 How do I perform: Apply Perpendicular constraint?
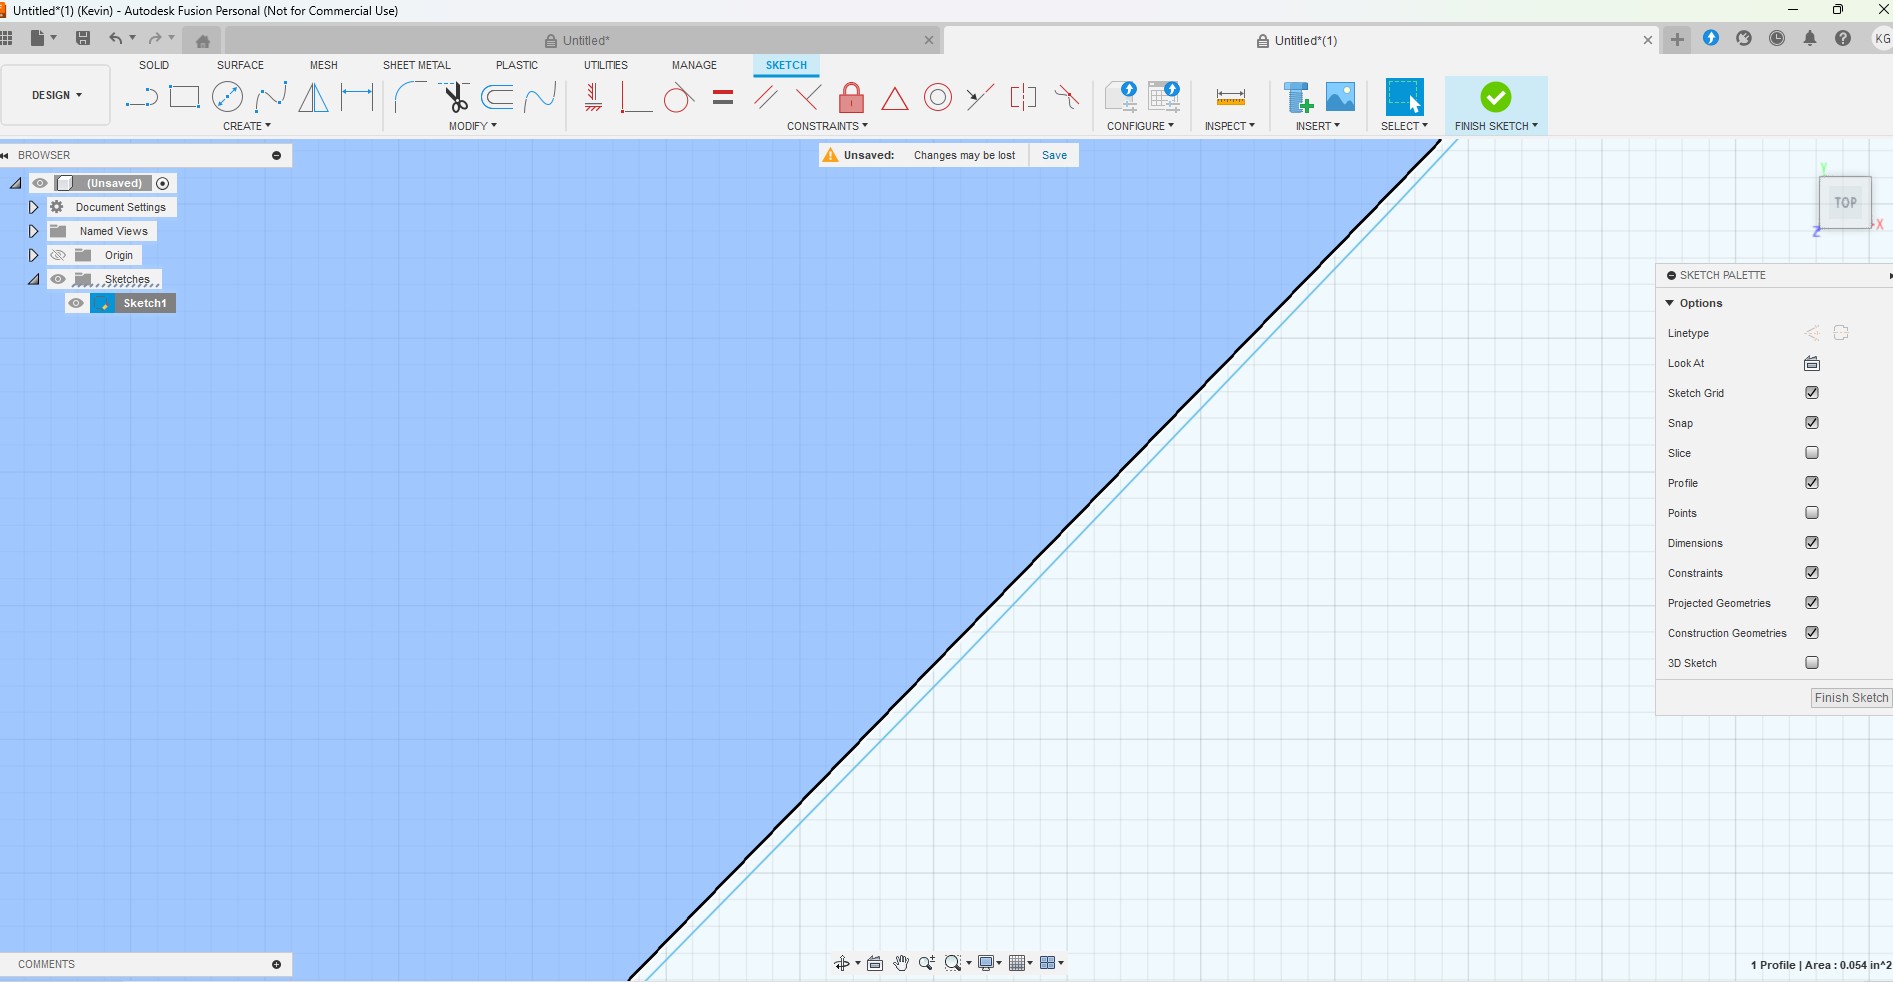tap(808, 97)
